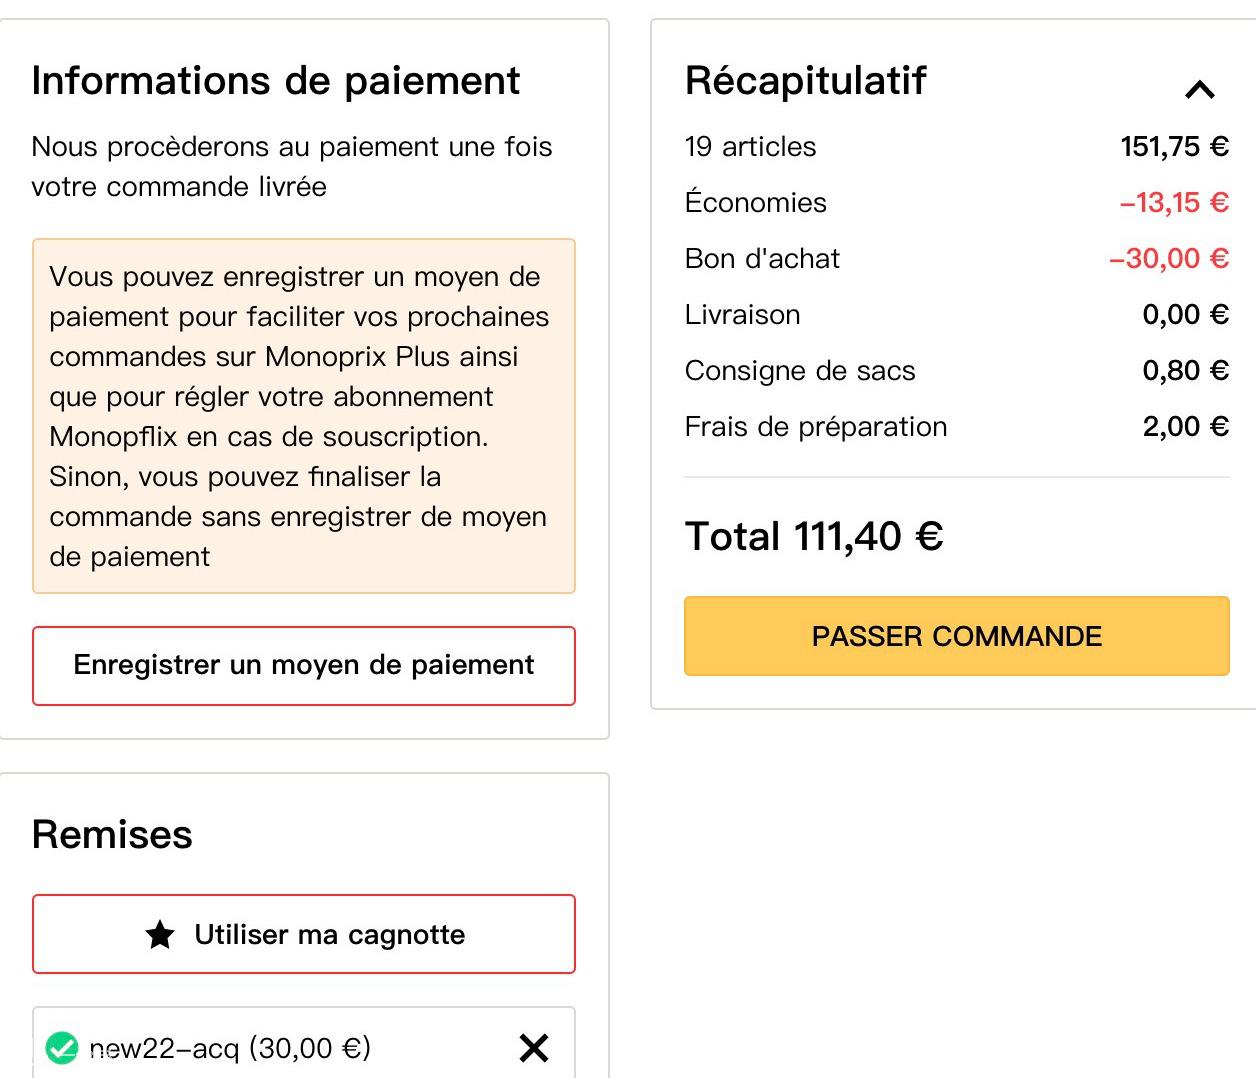Image resolution: width=1256 pixels, height=1078 pixels.
Task: Click the Total 111,40 € amount
Action: [x=814, y=537]
